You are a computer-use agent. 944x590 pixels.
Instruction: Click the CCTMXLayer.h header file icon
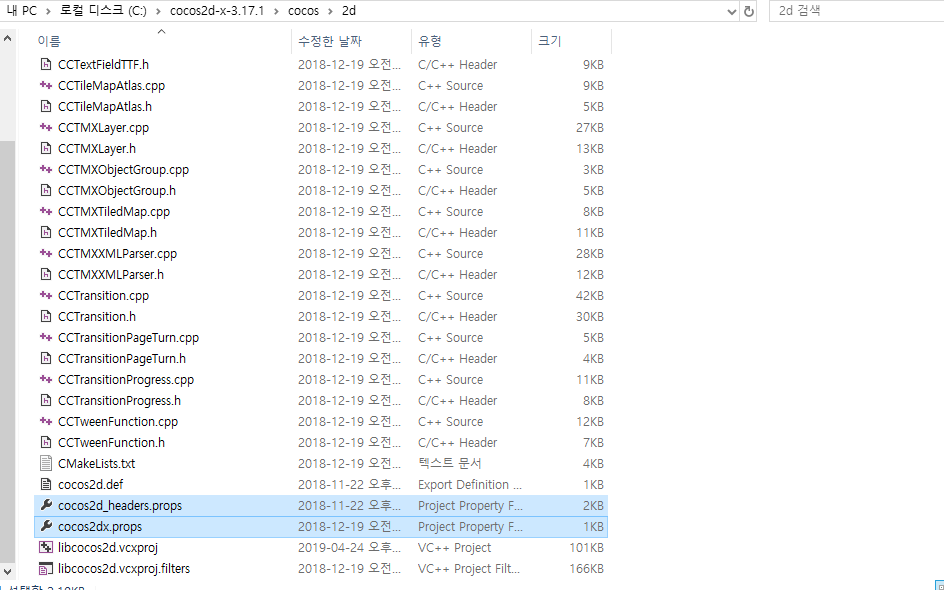coord(46,149)
